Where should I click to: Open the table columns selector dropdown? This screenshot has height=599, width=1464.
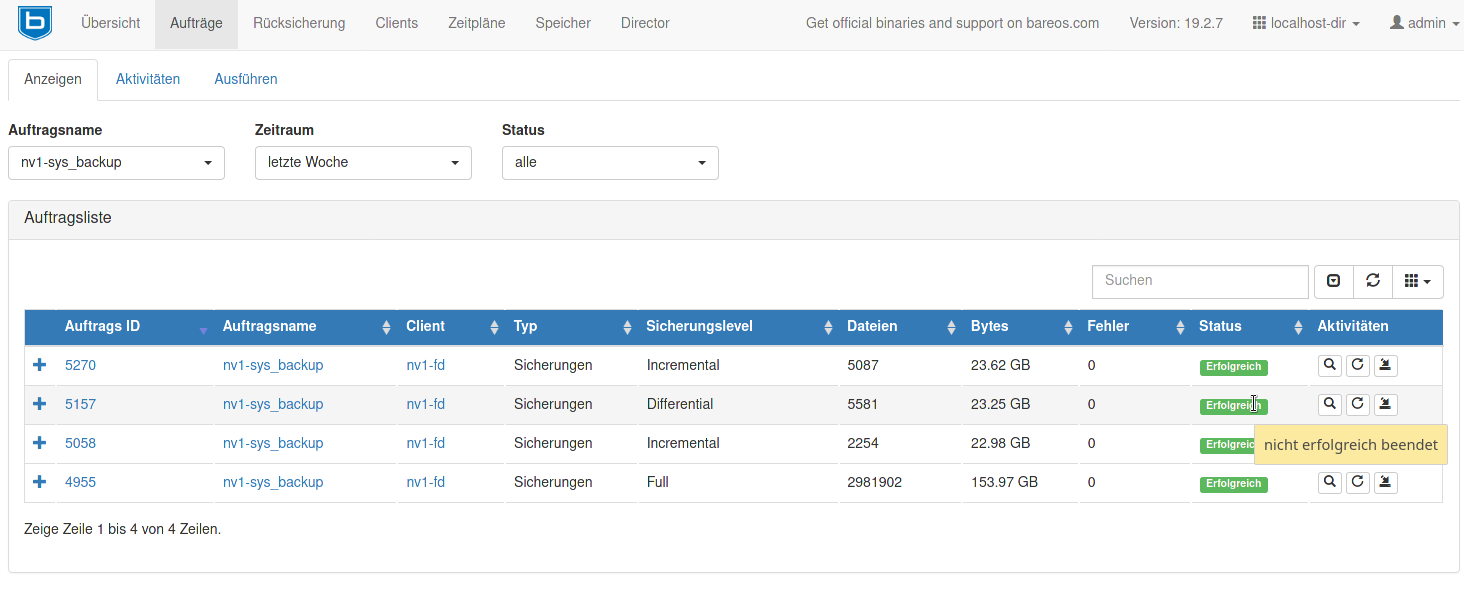(1417, 282)
